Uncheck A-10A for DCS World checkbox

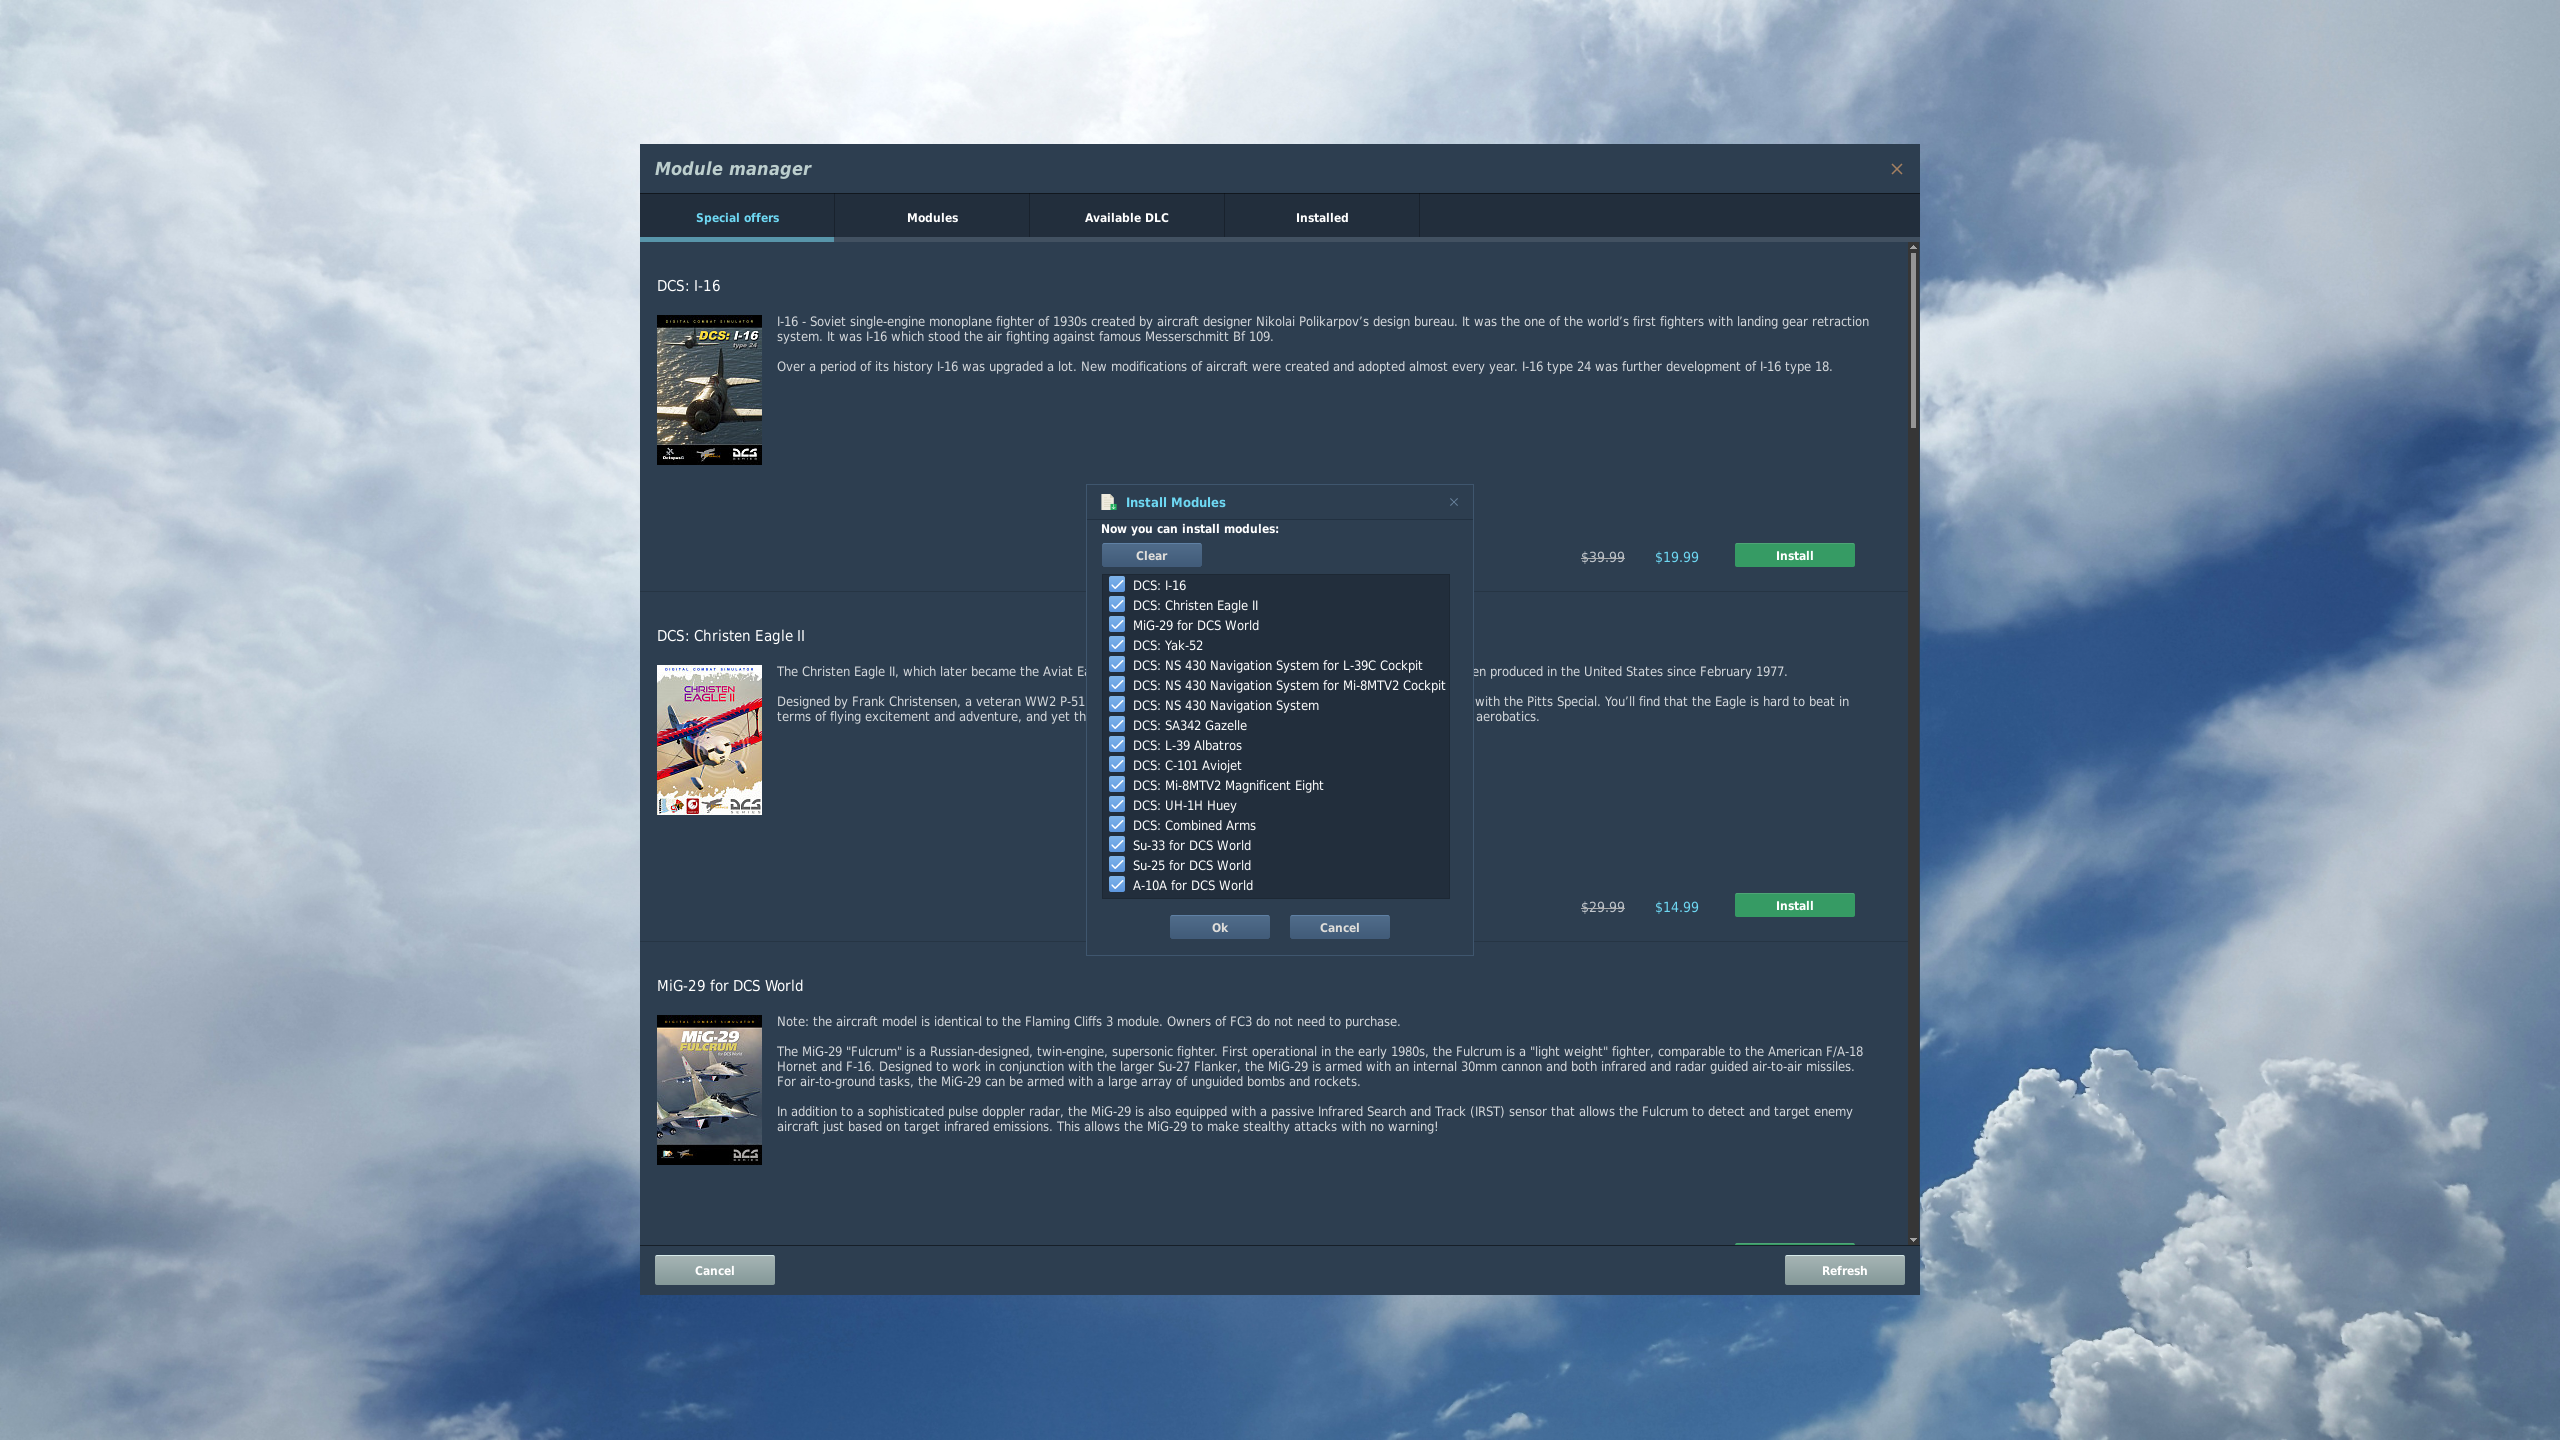[1117, 885]
